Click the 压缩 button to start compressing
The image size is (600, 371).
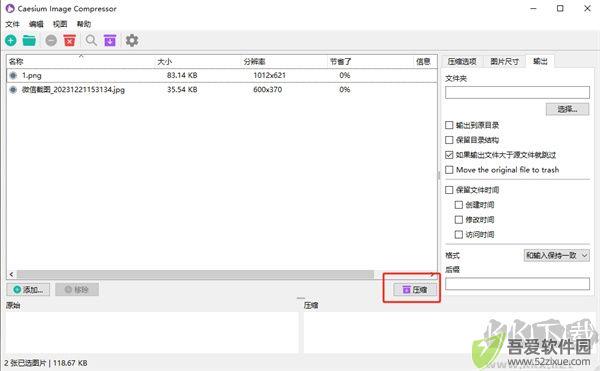click(415, 290)
